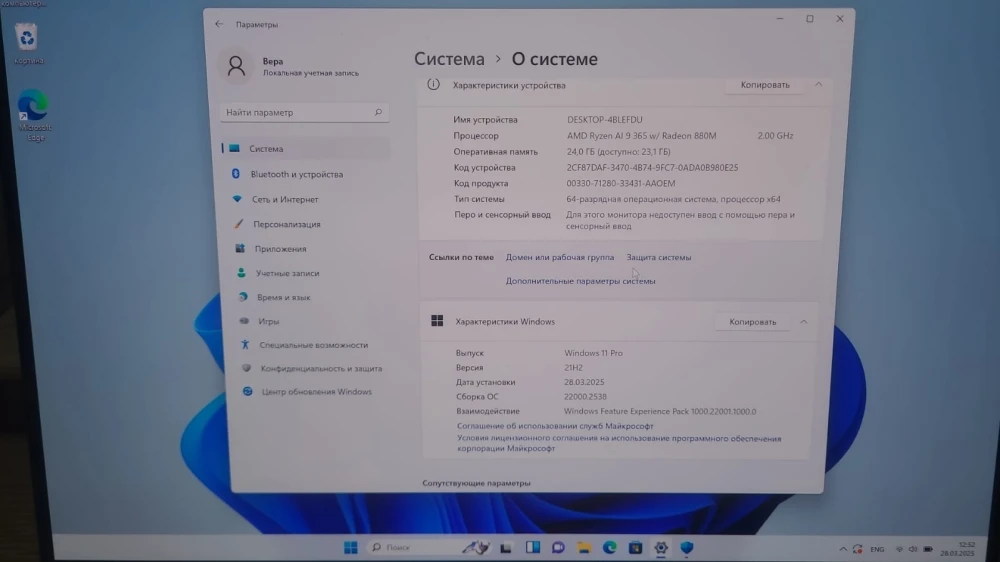Copy device specifications with Копировать
This screenshot has height=562, width=1000.
765,85
